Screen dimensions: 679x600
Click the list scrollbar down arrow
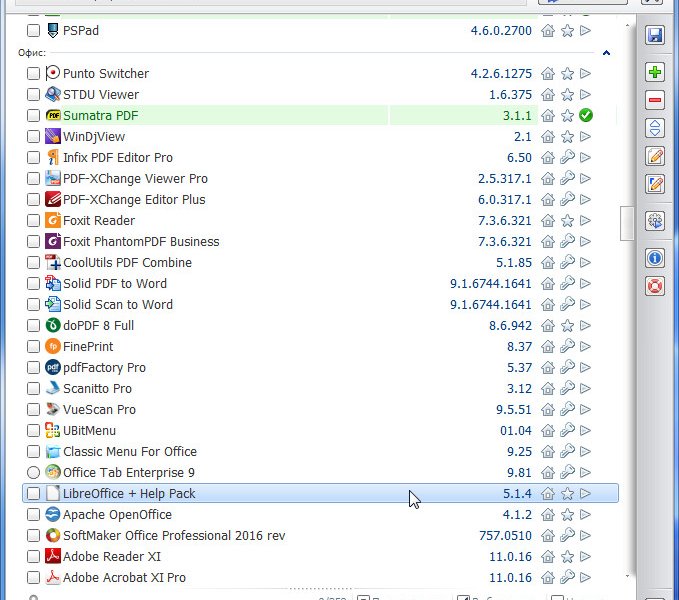[x=627, y=576]
